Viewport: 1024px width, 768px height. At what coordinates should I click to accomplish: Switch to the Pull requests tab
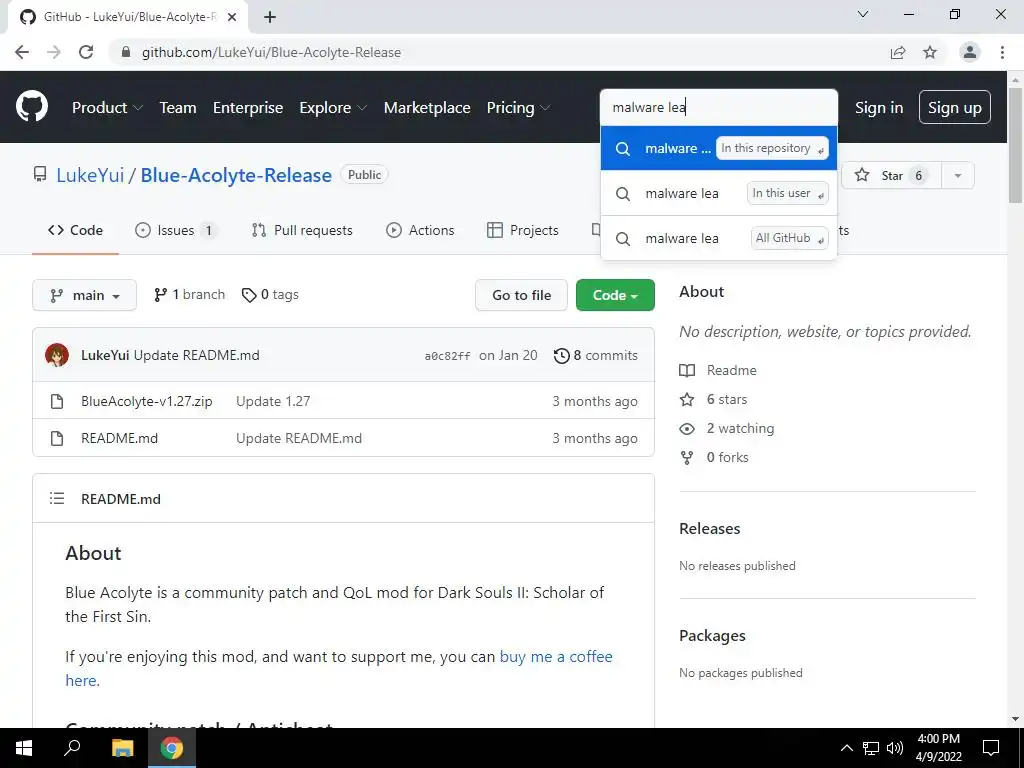pyautogui.click(x=302, y=230)
